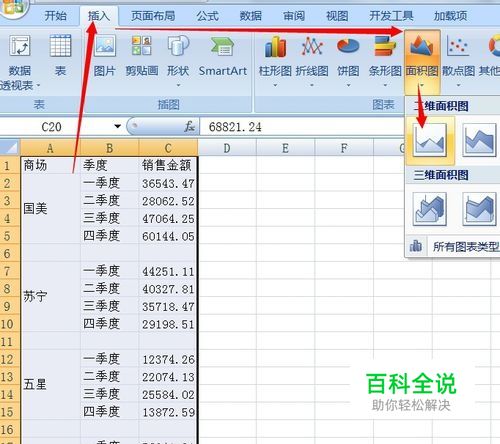Viewport: 500px width, 444px height.
Task: Click the merged cell 苏宁
Action: pyautogui.click(x=50, y=297)
